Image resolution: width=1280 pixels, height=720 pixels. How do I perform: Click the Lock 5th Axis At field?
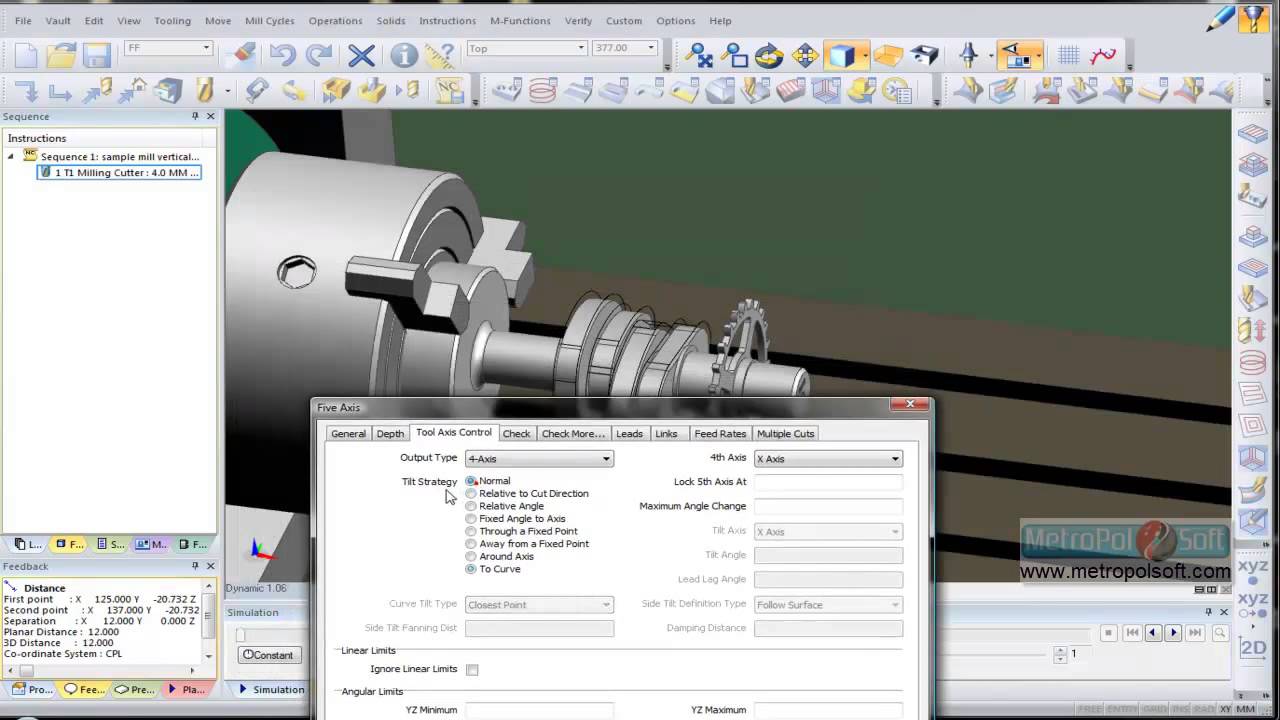(828, 482)
